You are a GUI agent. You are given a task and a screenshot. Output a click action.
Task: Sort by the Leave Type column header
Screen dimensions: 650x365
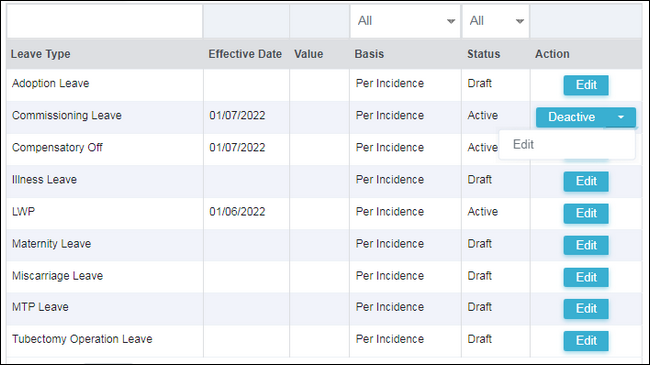click(41, 54)
